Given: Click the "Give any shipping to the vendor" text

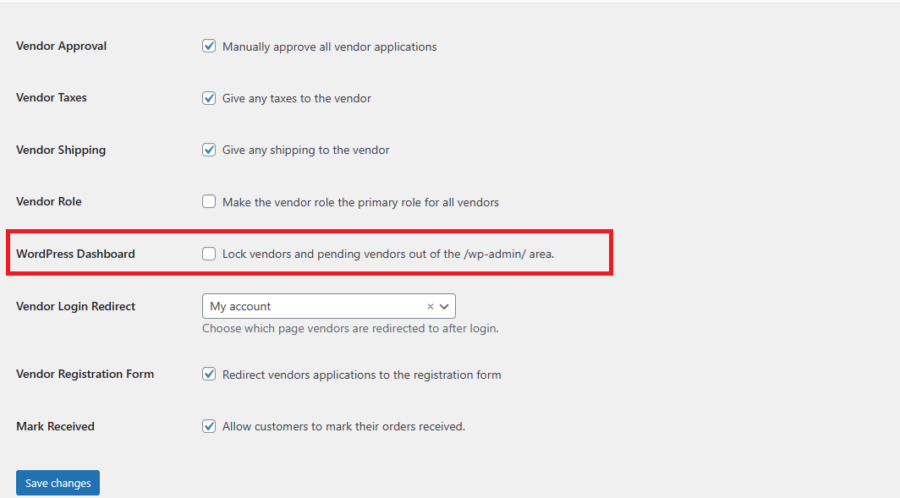Looking at the screenshot, I should (x=305, y=151).
